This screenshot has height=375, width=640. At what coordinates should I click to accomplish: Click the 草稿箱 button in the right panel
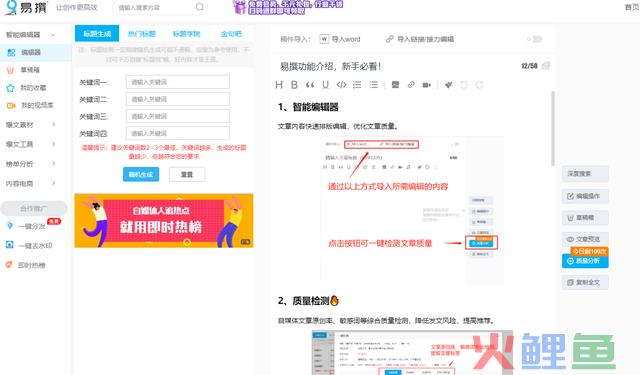tap(585, 218)
